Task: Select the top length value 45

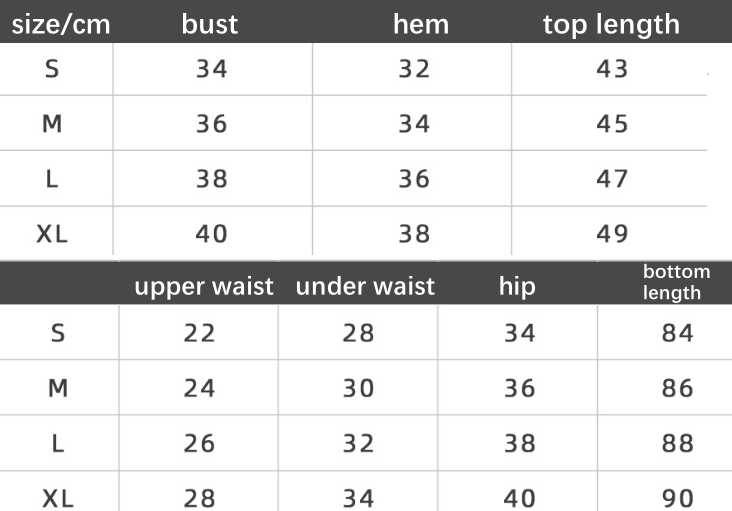Action: [x=612, y=124]
